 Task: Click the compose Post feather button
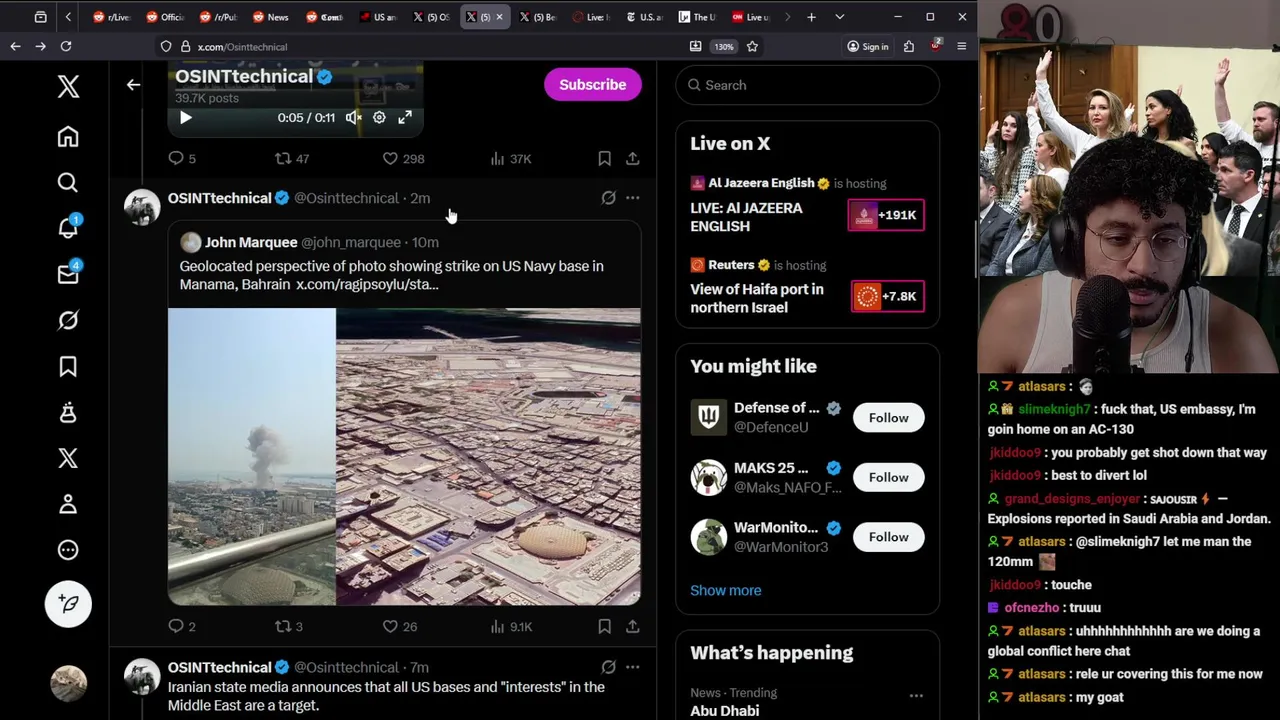coord(68,604)
